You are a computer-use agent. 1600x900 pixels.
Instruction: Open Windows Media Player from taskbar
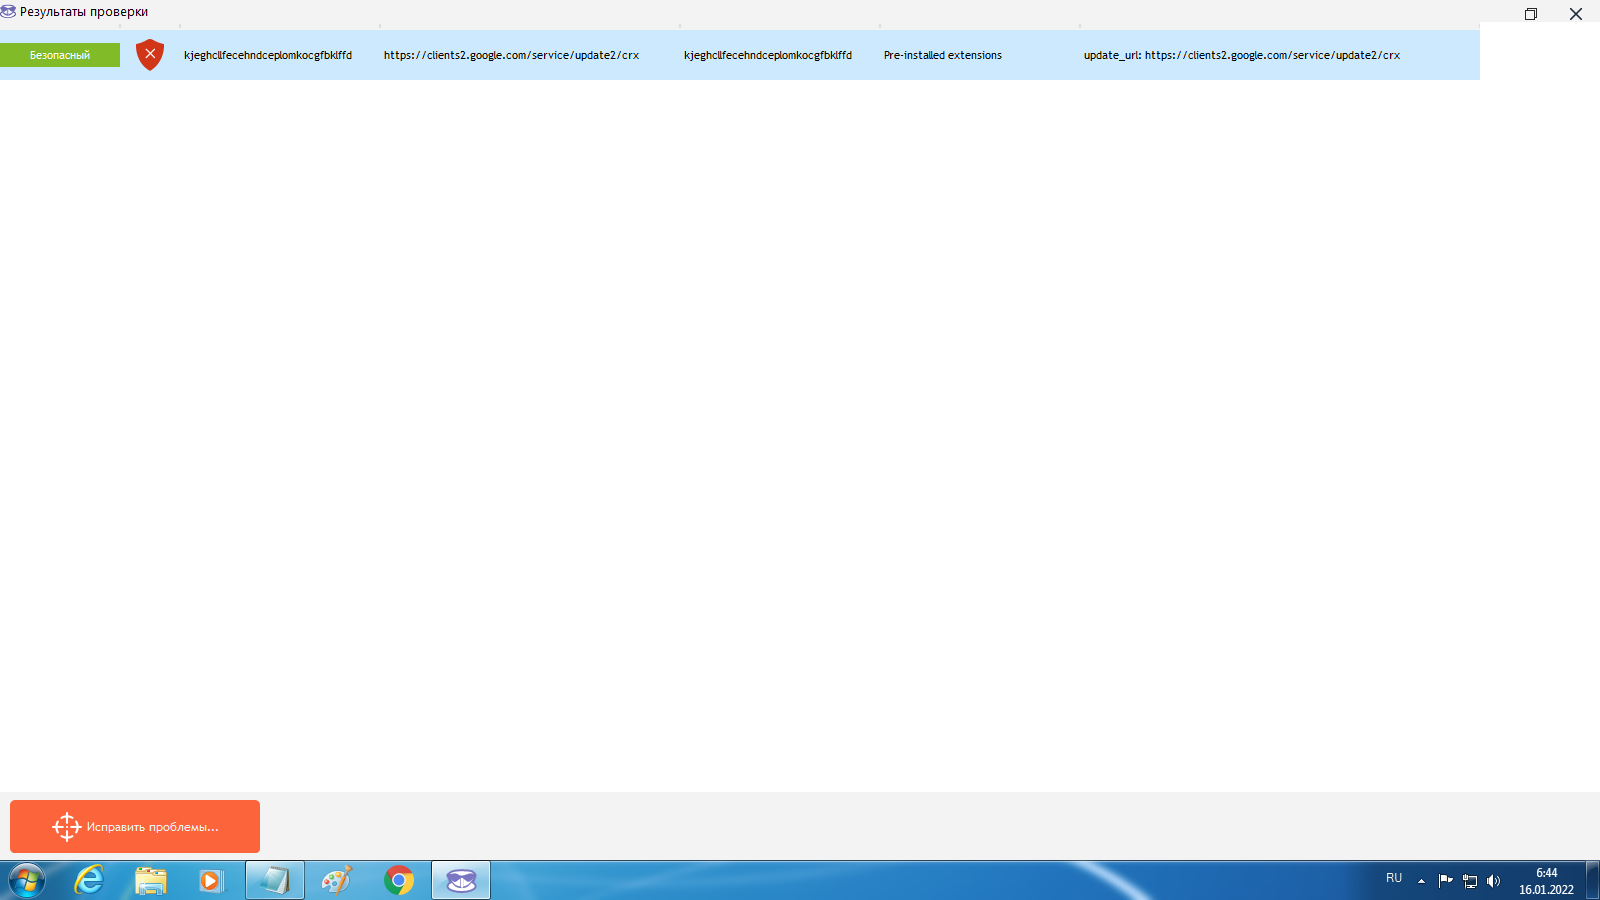(x=211, y=880)
